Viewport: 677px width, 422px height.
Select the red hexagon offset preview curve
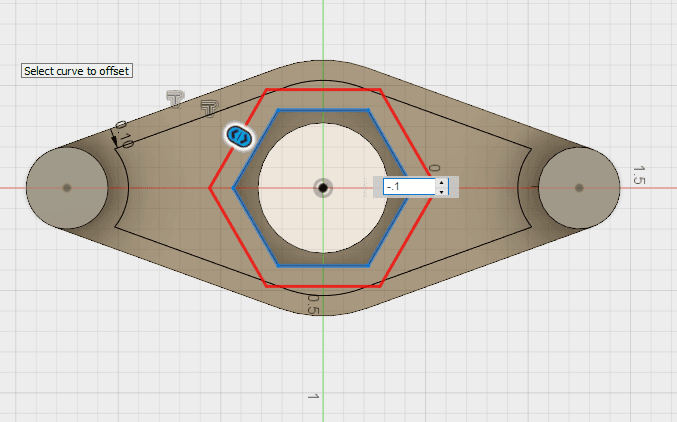407,139
